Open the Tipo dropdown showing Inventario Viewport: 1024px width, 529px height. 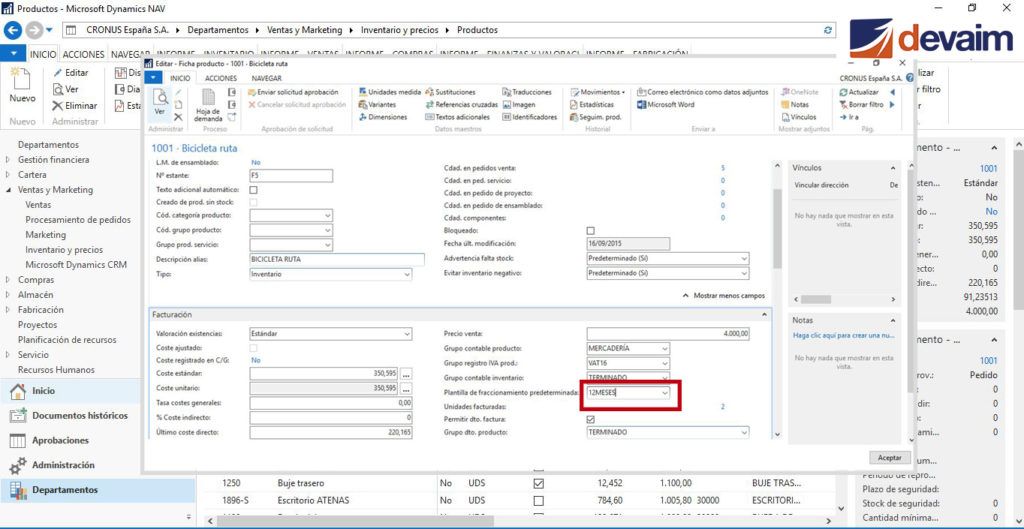click(x=407, y=275)
